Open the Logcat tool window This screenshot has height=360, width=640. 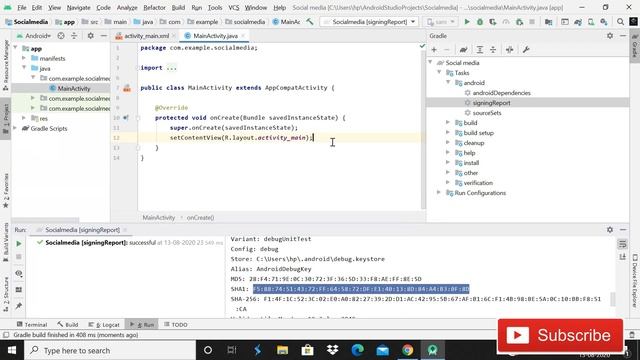(104, 325)
